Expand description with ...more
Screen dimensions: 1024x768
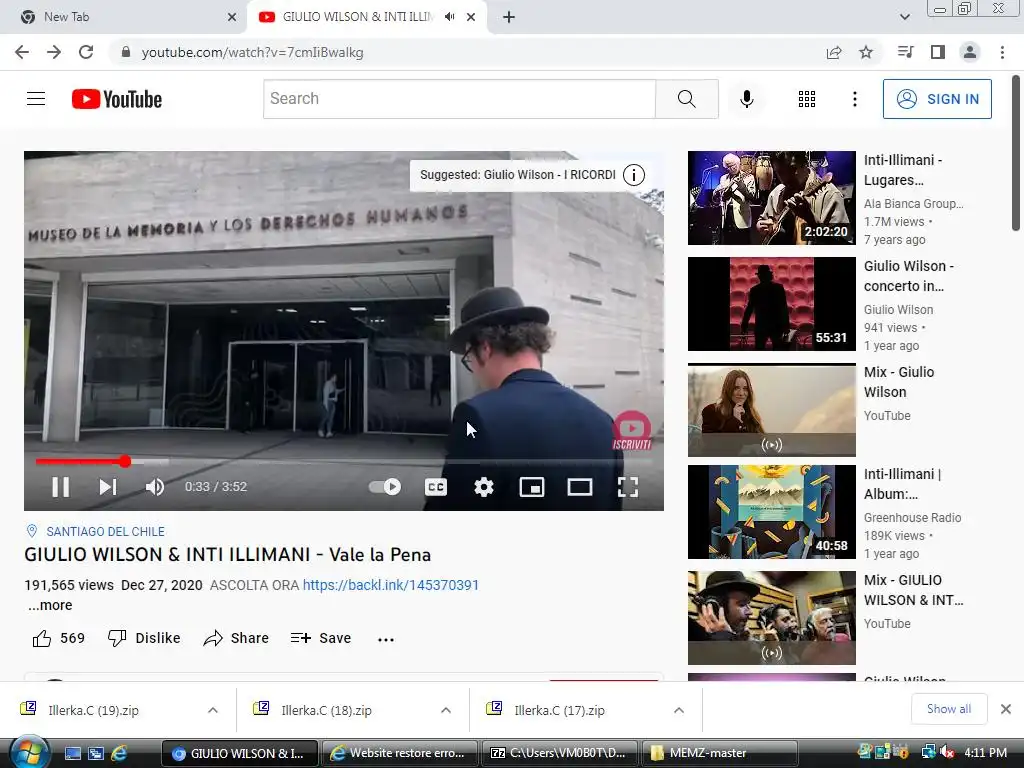pyautogui.click(x=50, y=605)
